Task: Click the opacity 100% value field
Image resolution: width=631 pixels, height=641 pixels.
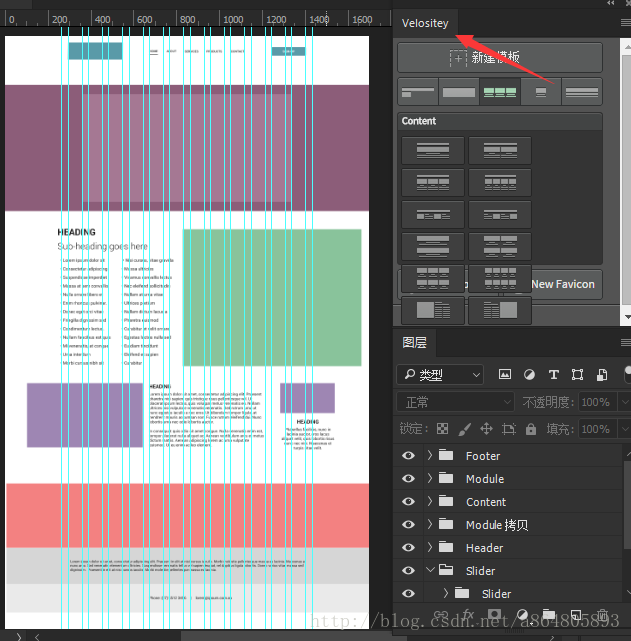Action: point(597,402)
